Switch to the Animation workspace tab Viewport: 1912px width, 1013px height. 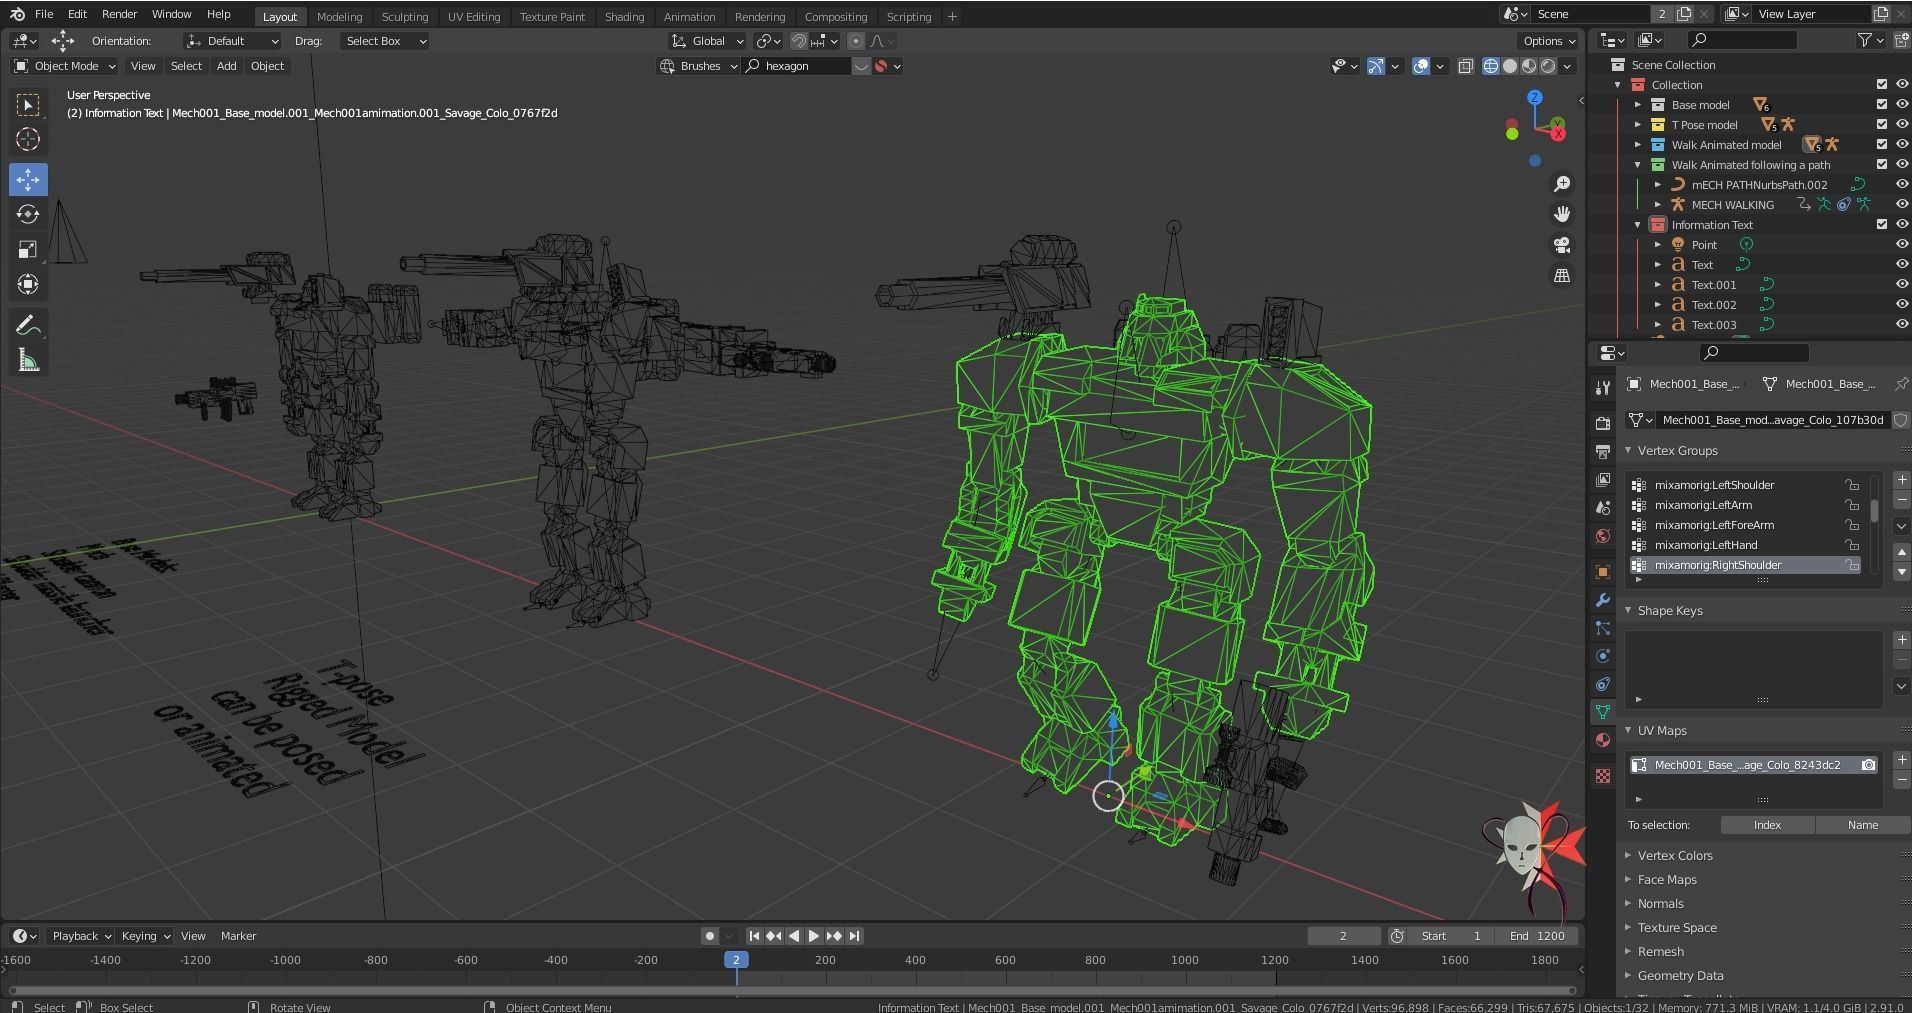point(689,16)
